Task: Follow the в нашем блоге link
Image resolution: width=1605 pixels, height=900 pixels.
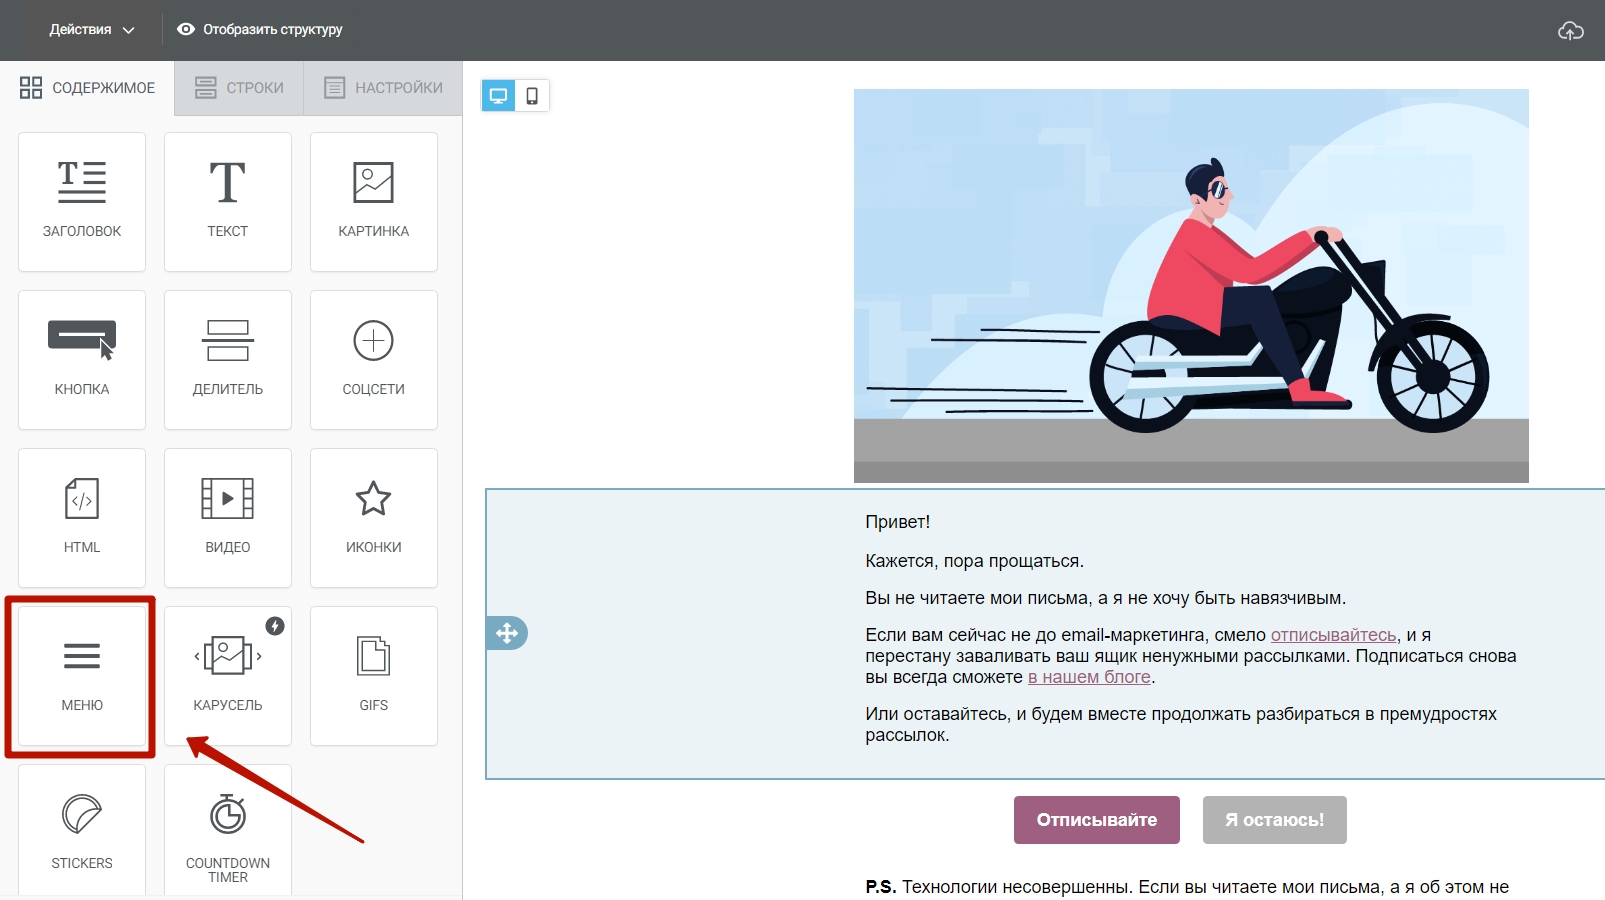Action: pos(1089,677)
